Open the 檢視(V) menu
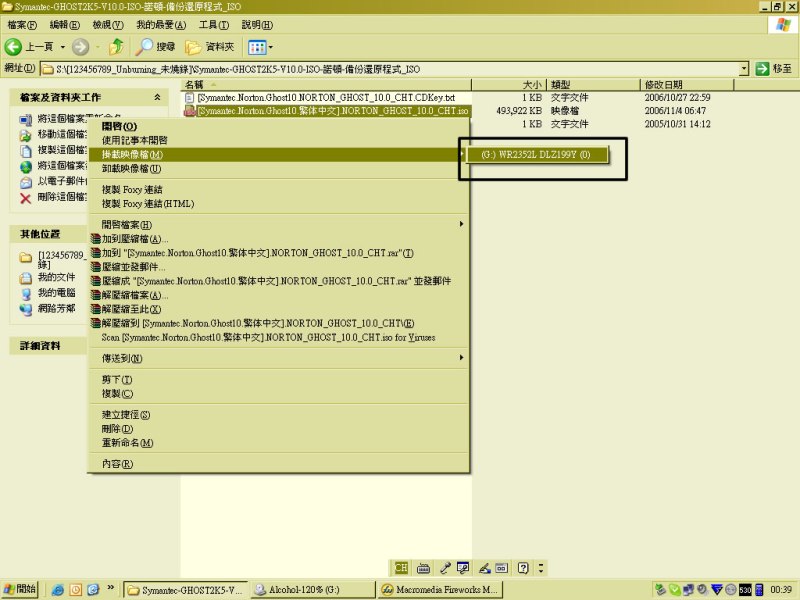 pos(108,24)
